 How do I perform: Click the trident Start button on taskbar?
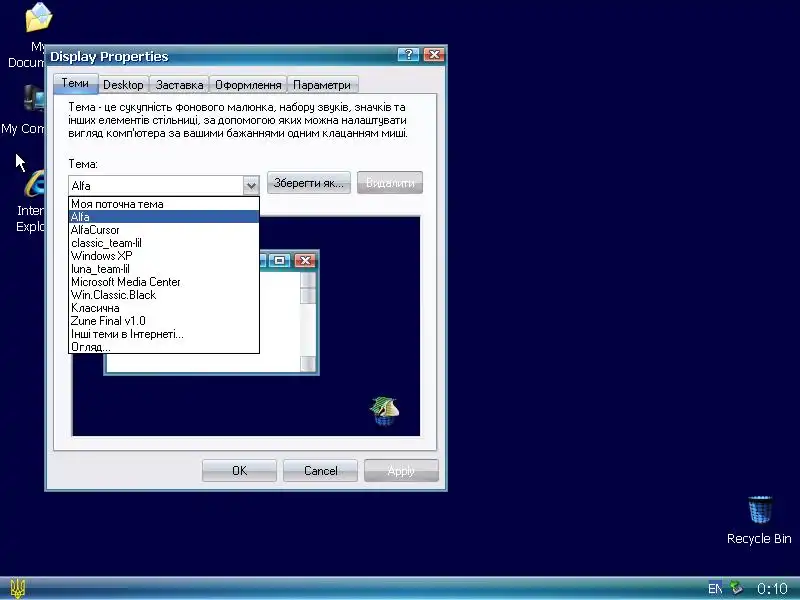(x=18, y=589)
